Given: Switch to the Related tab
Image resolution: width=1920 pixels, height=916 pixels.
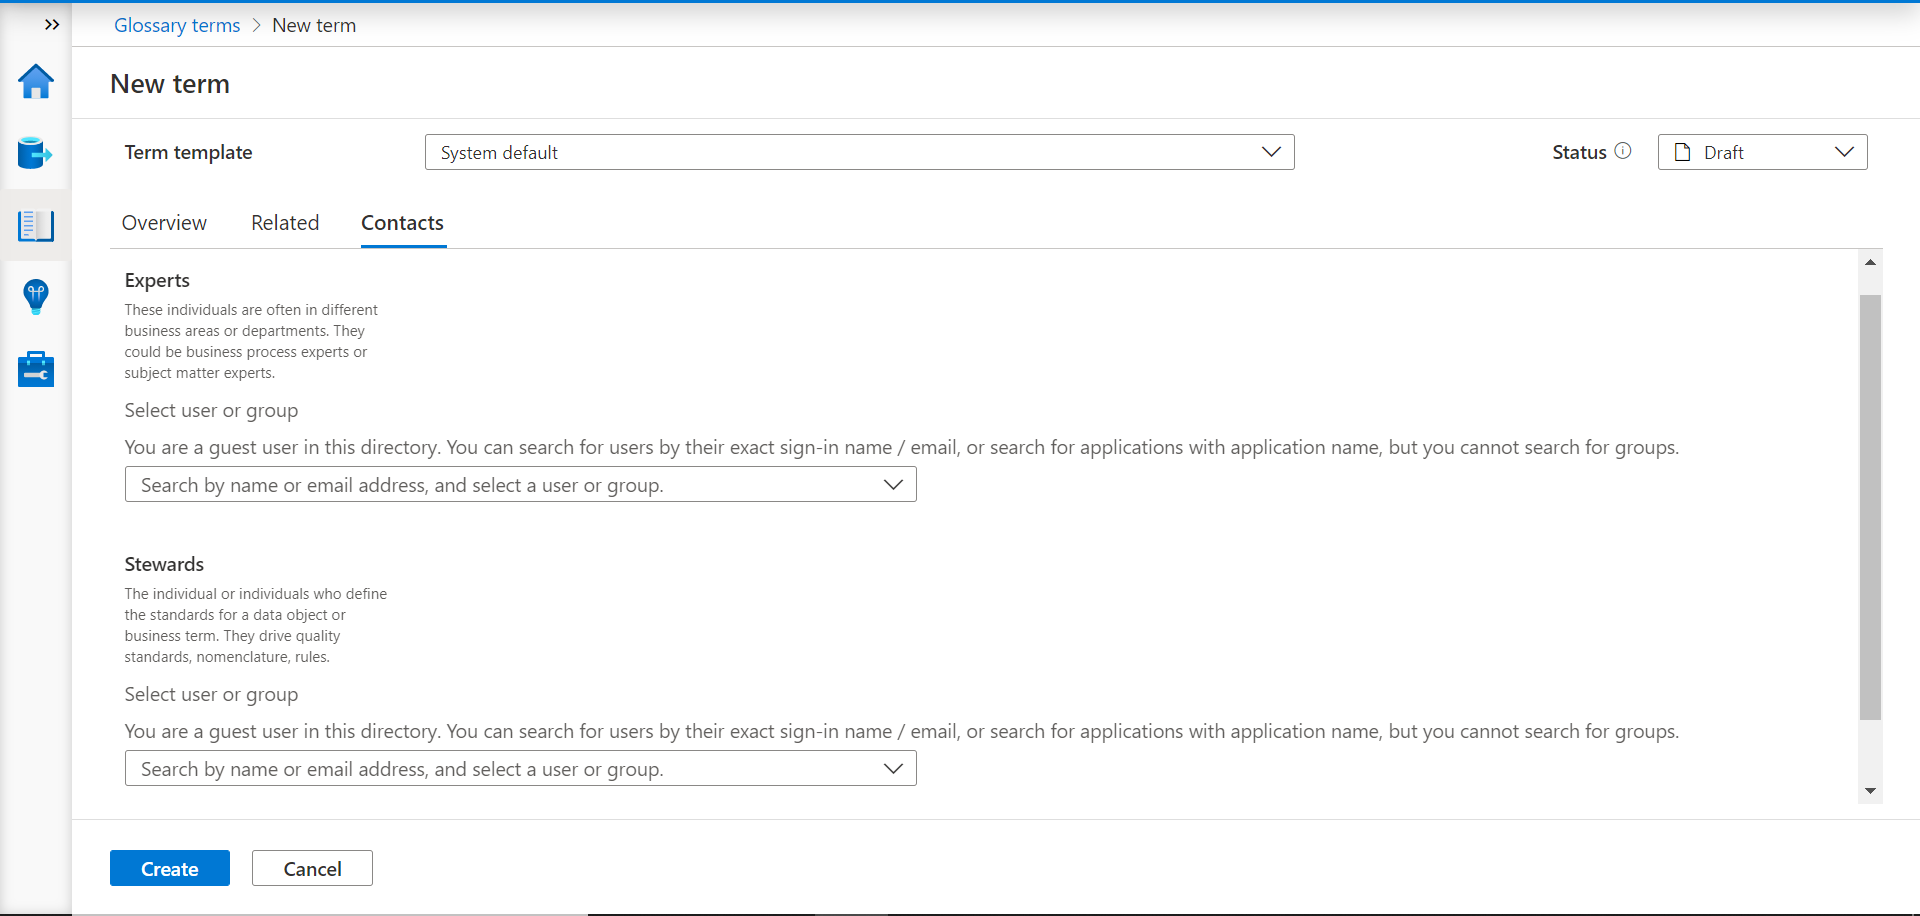Looking at the screenshot, I should (x=285, y=223).
